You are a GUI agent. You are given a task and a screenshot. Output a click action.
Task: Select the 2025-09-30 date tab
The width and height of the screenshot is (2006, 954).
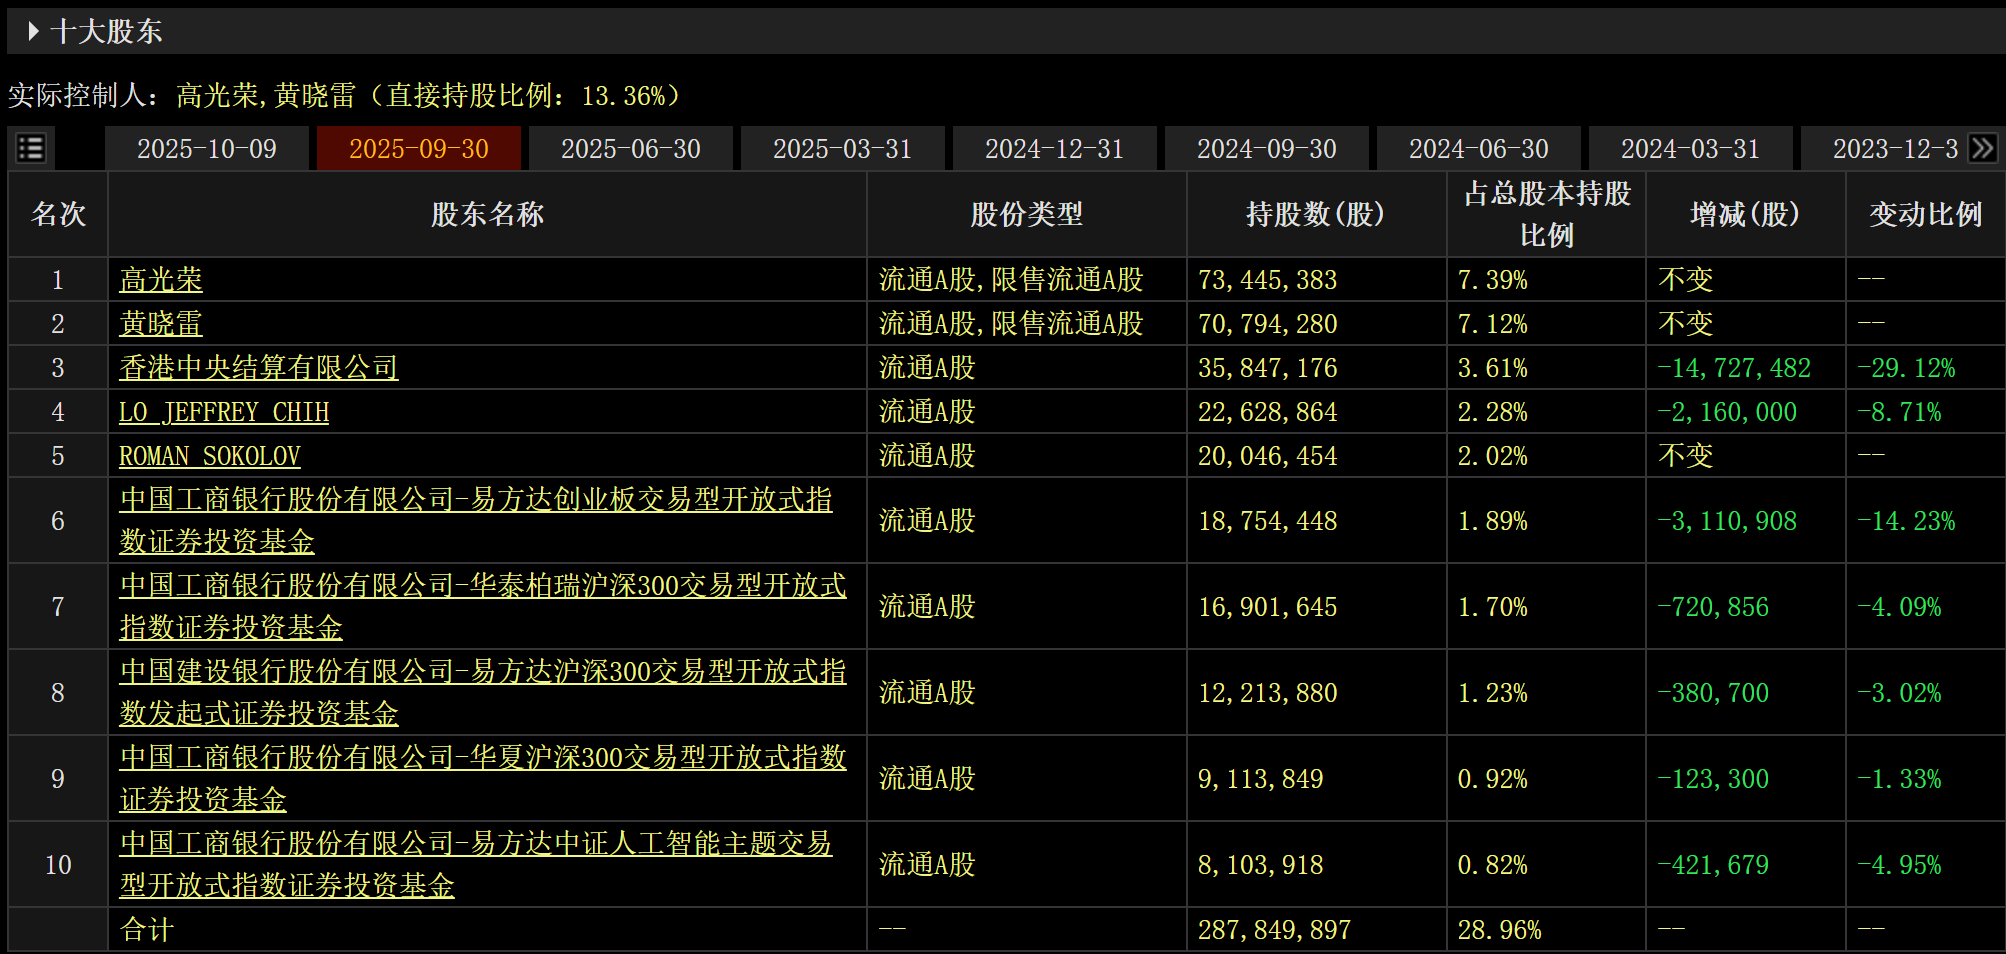419,147
